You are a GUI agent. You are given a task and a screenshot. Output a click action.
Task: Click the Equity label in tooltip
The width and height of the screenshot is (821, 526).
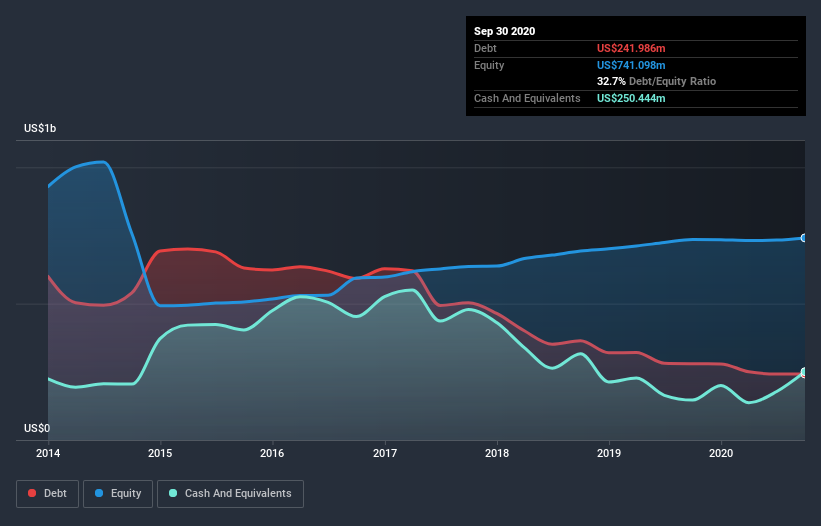tap(489, 65)
